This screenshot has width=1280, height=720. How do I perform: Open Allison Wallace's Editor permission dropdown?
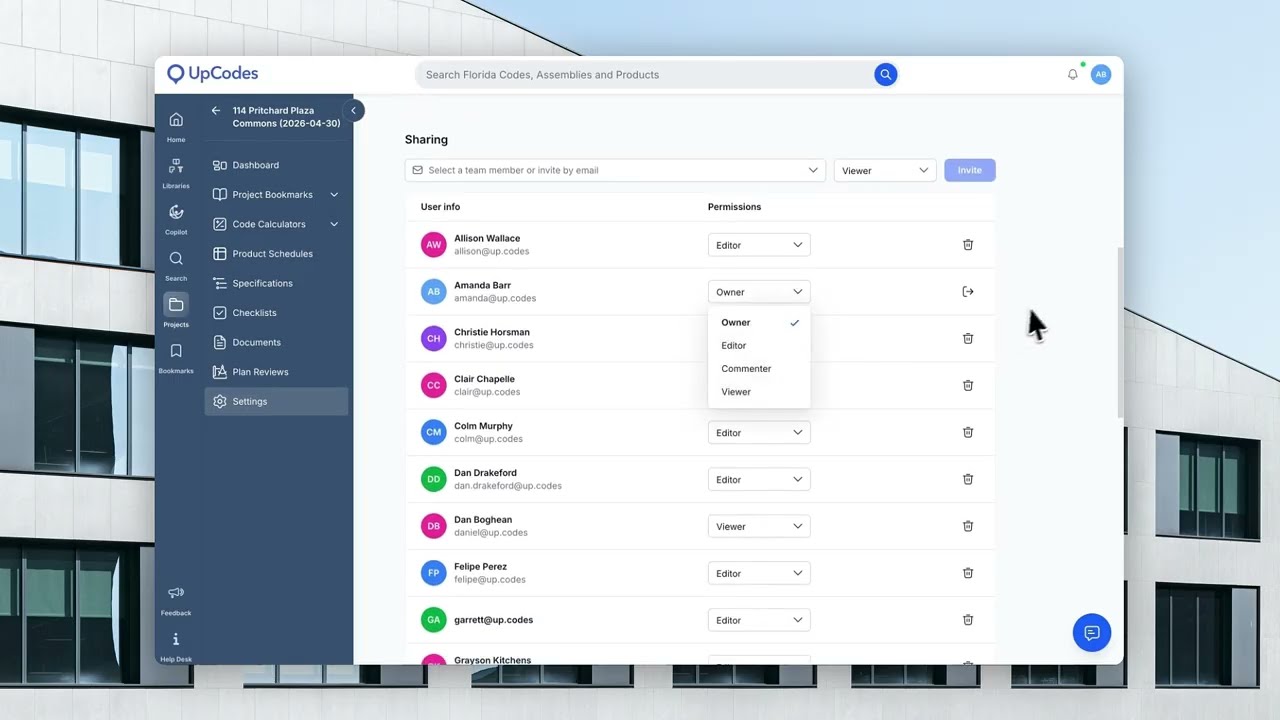[759, 245]
